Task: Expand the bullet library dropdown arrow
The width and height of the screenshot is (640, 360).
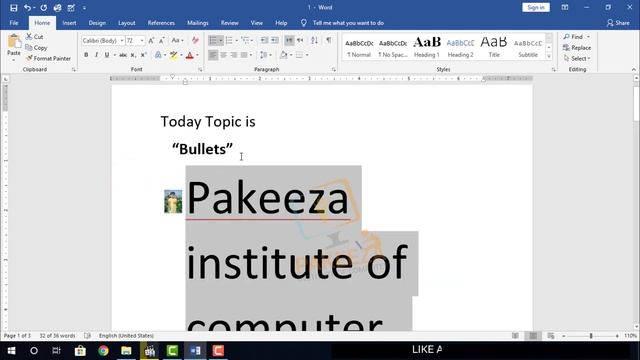Action: [221, 40]
